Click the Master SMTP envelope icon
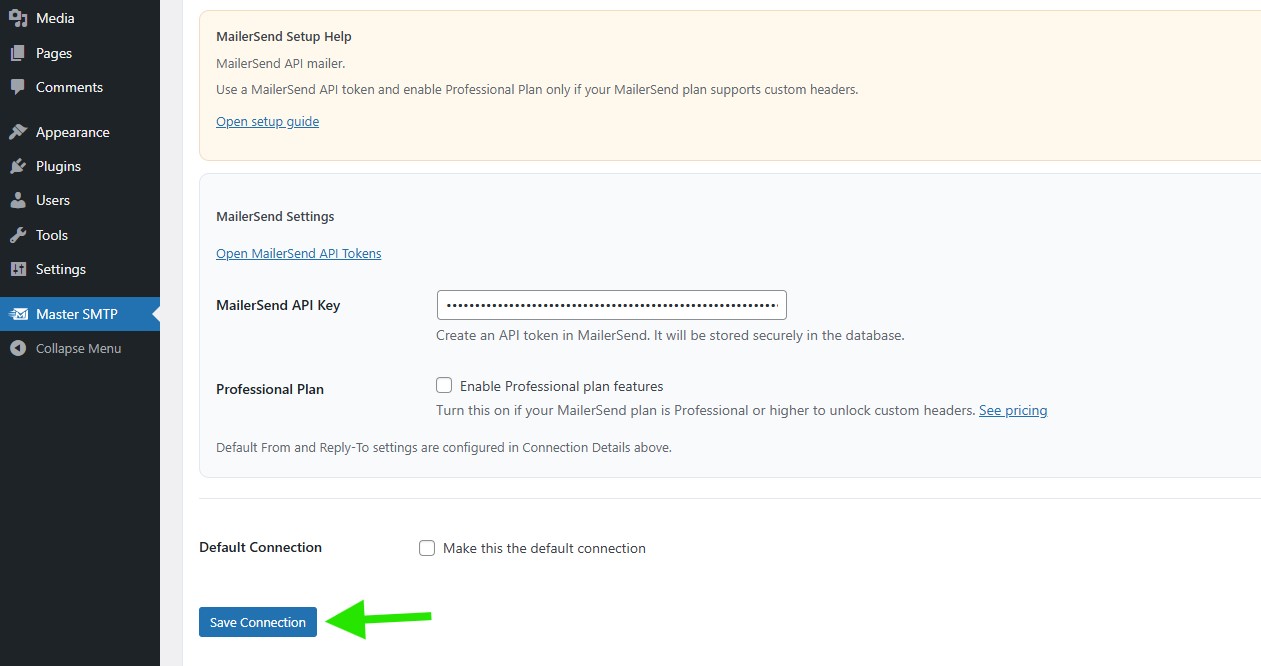The image size is (1261, 666). tap(18, 314)
